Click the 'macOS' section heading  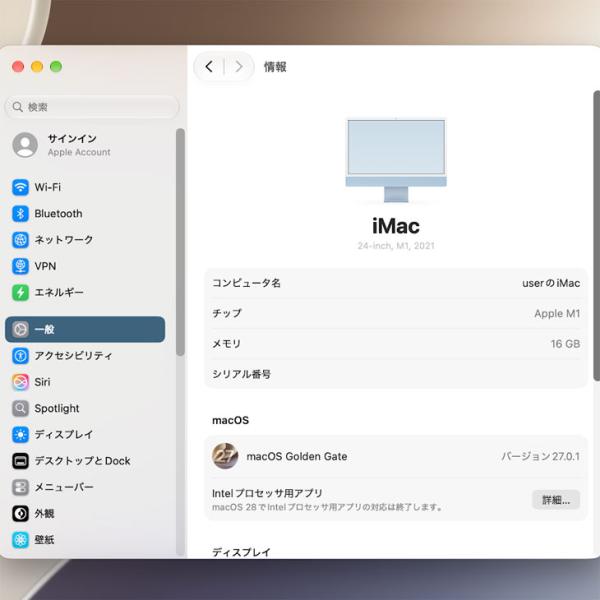coord(230,420)
